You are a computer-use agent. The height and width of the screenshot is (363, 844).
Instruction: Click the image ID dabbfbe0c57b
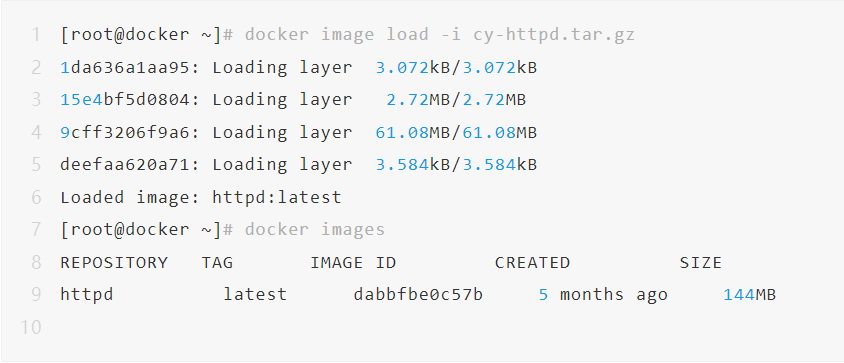(x=418, y=295)
